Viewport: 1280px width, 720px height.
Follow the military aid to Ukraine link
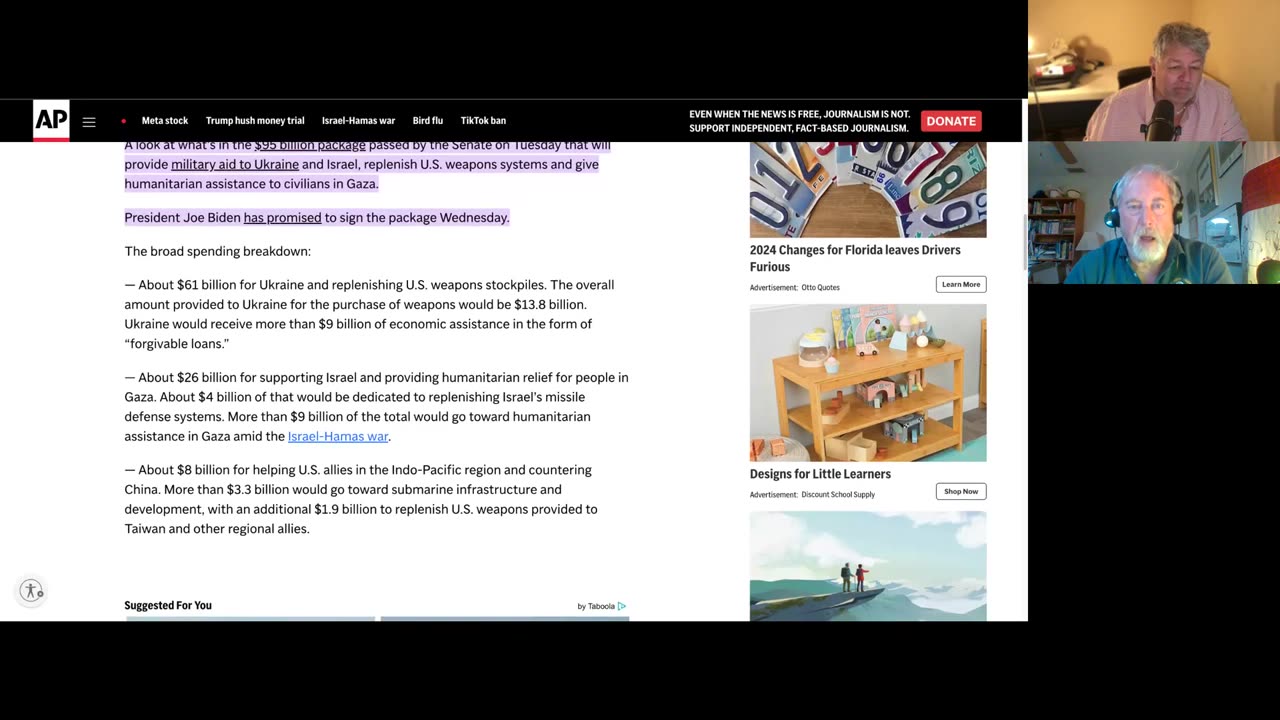point(235,164)
